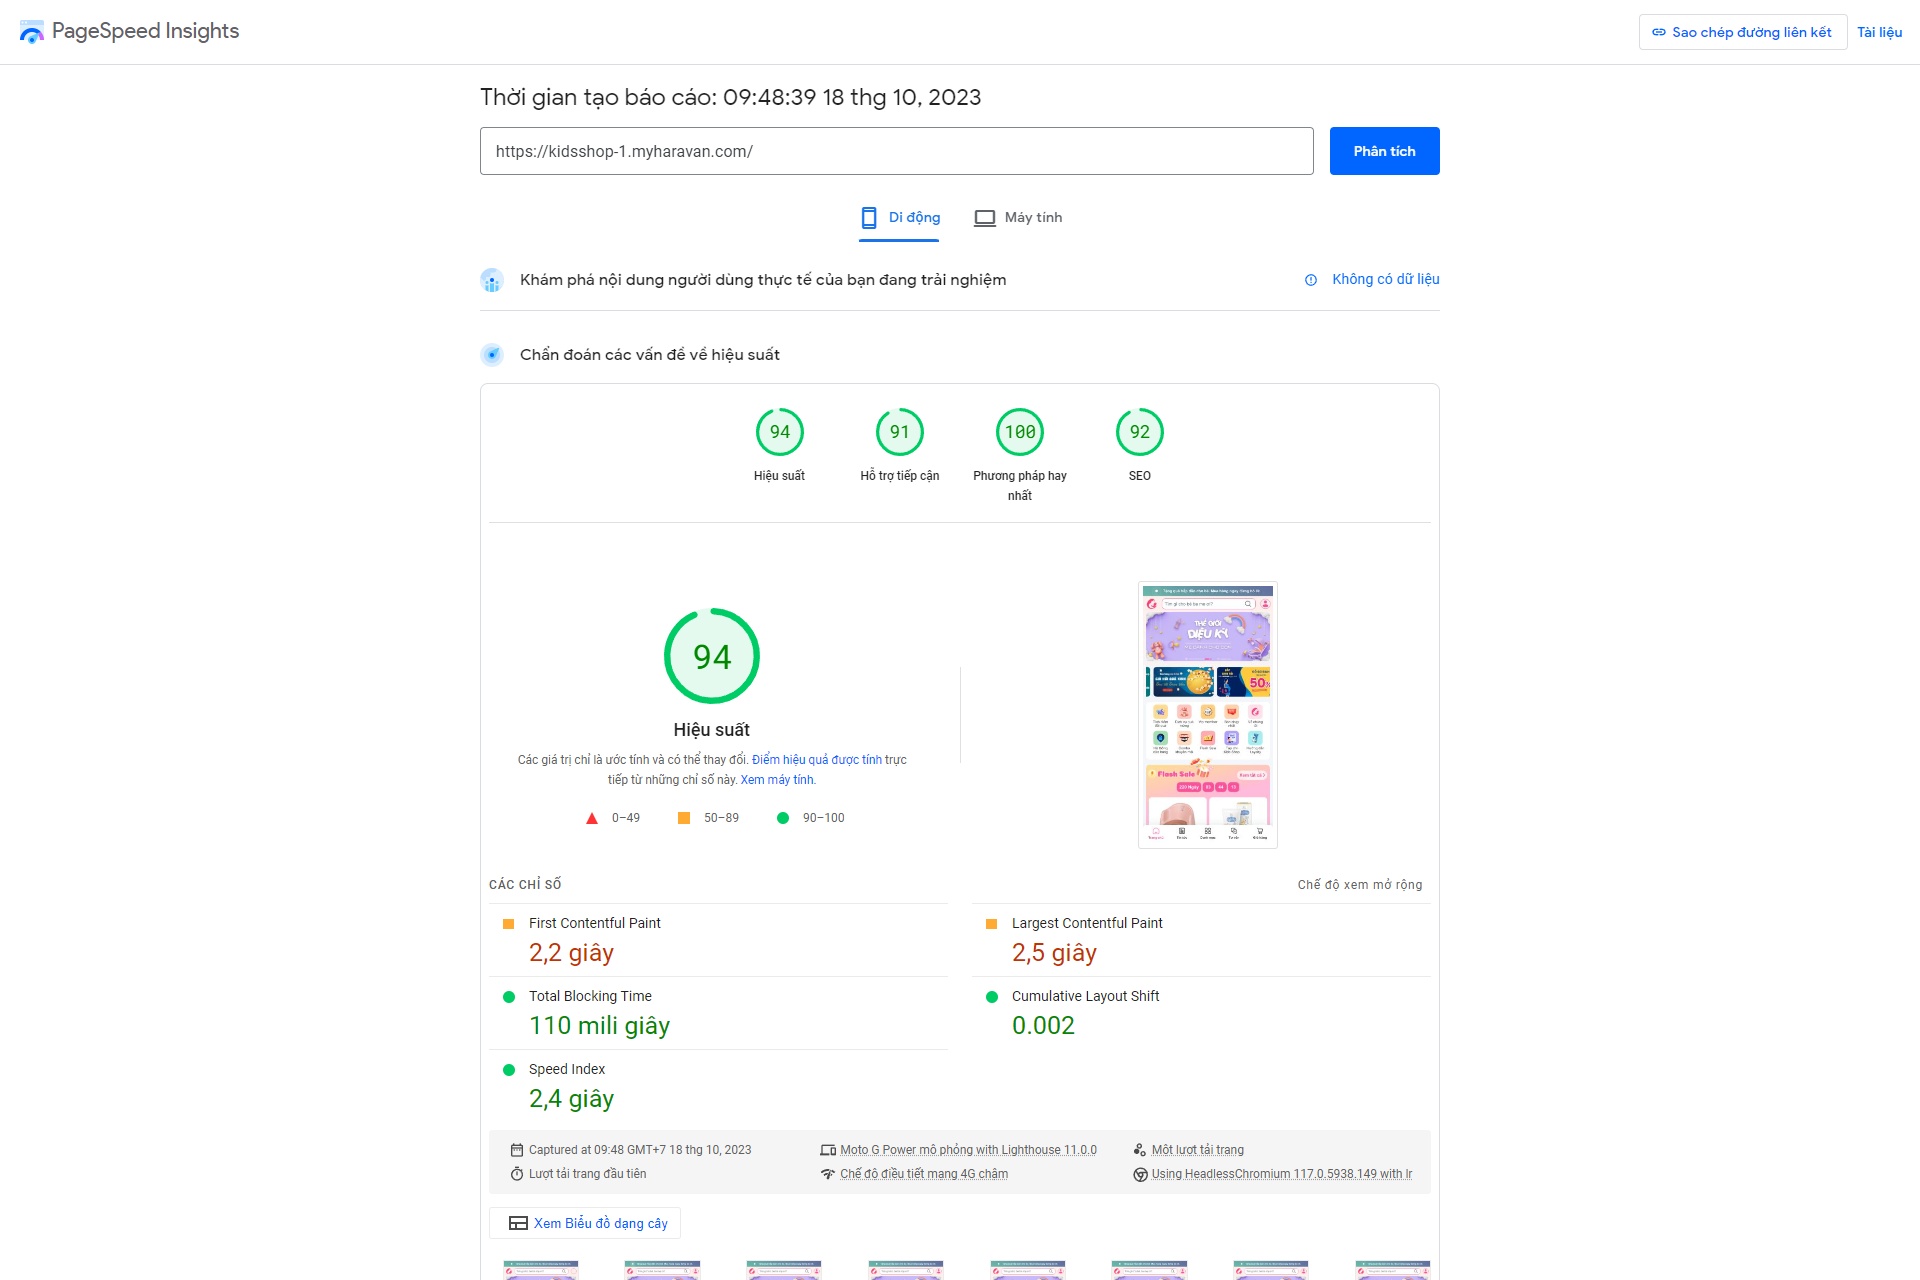Viewport: 1920px width, 1280px height.
Task: Jump to the SEO 92 score gauge
Action: (x=1139, y=433)
